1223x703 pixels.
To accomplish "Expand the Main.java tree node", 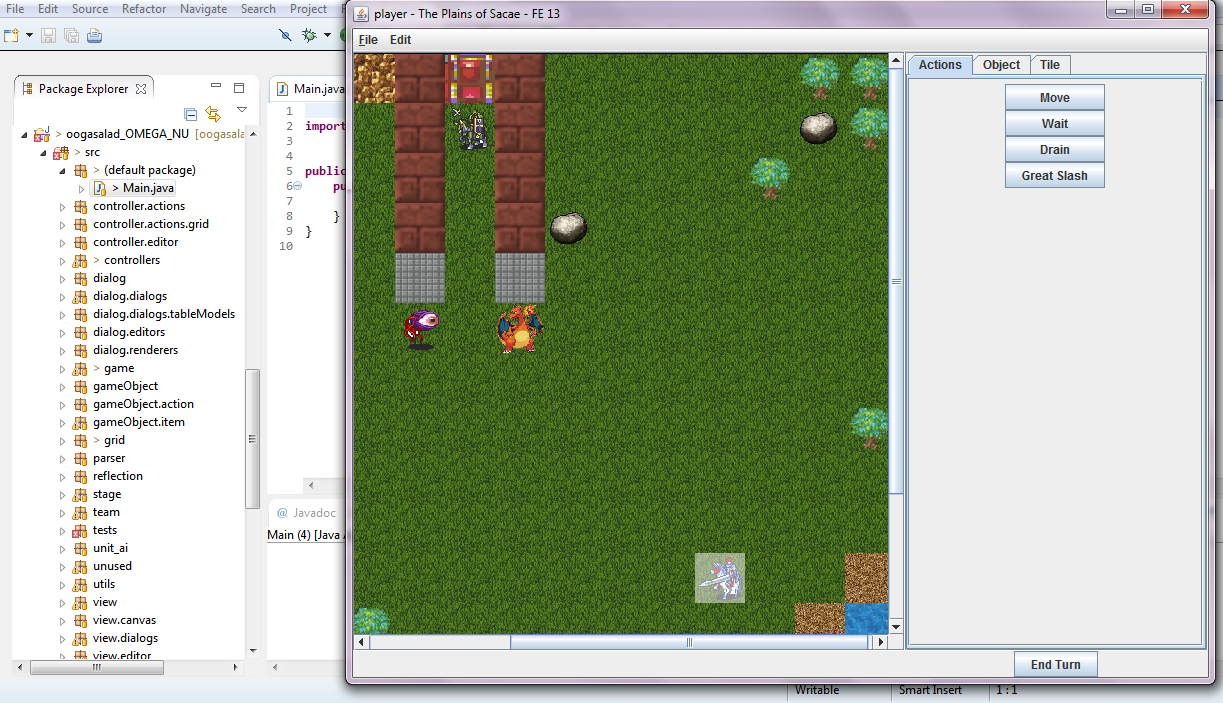I will 81,188.
